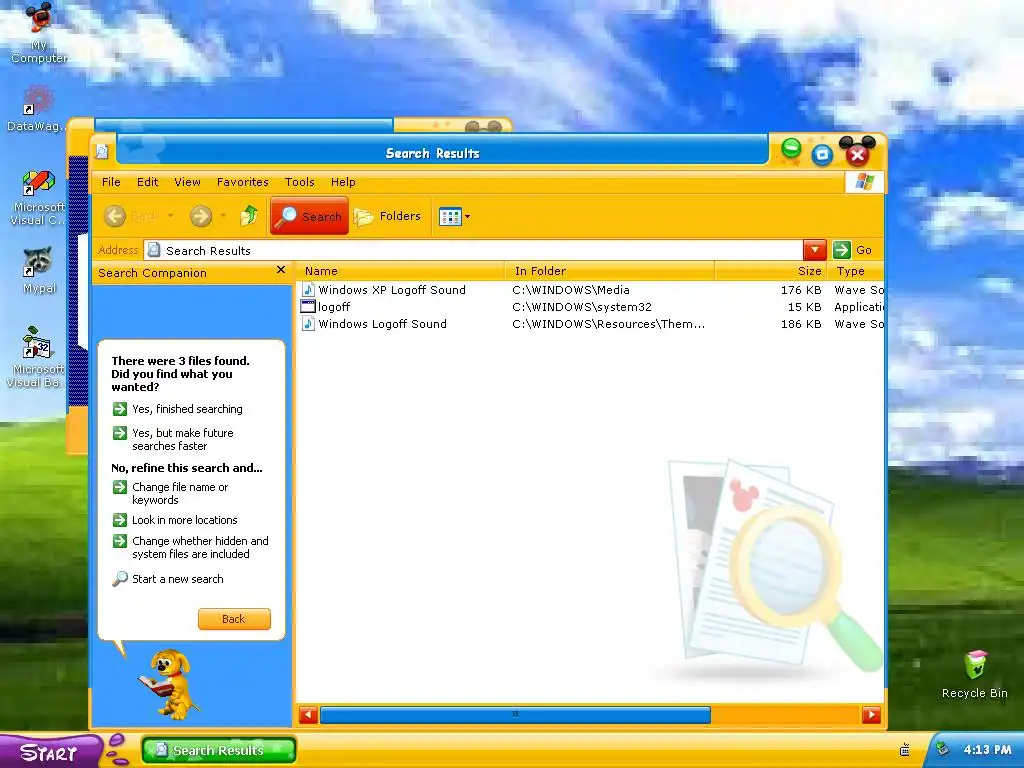Sort results by Type column

(856, 271)
